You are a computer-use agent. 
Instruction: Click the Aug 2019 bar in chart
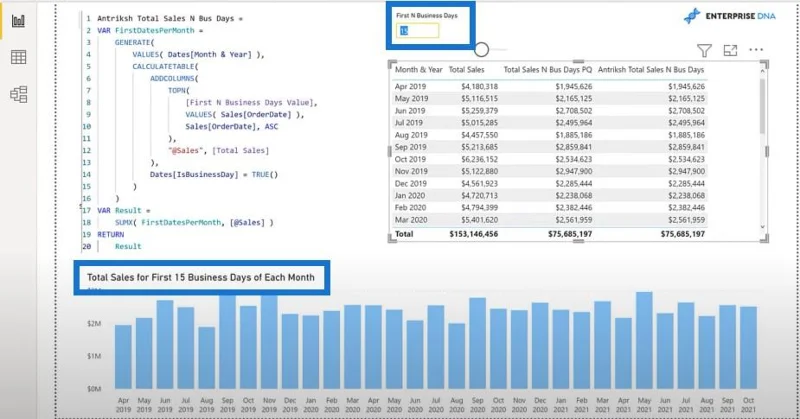point(207,358)
